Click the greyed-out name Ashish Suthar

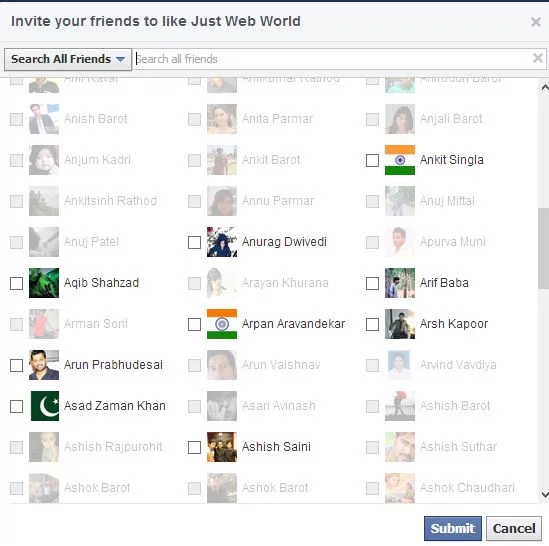458,447
